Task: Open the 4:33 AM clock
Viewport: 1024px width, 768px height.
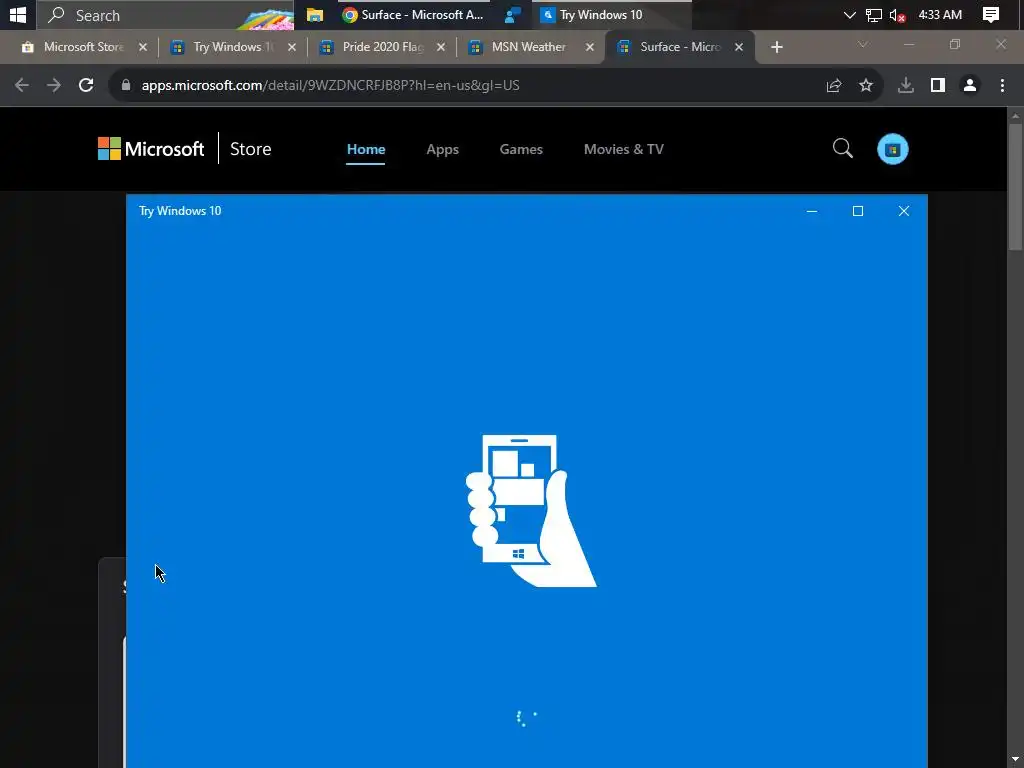Action: point(940,14)
